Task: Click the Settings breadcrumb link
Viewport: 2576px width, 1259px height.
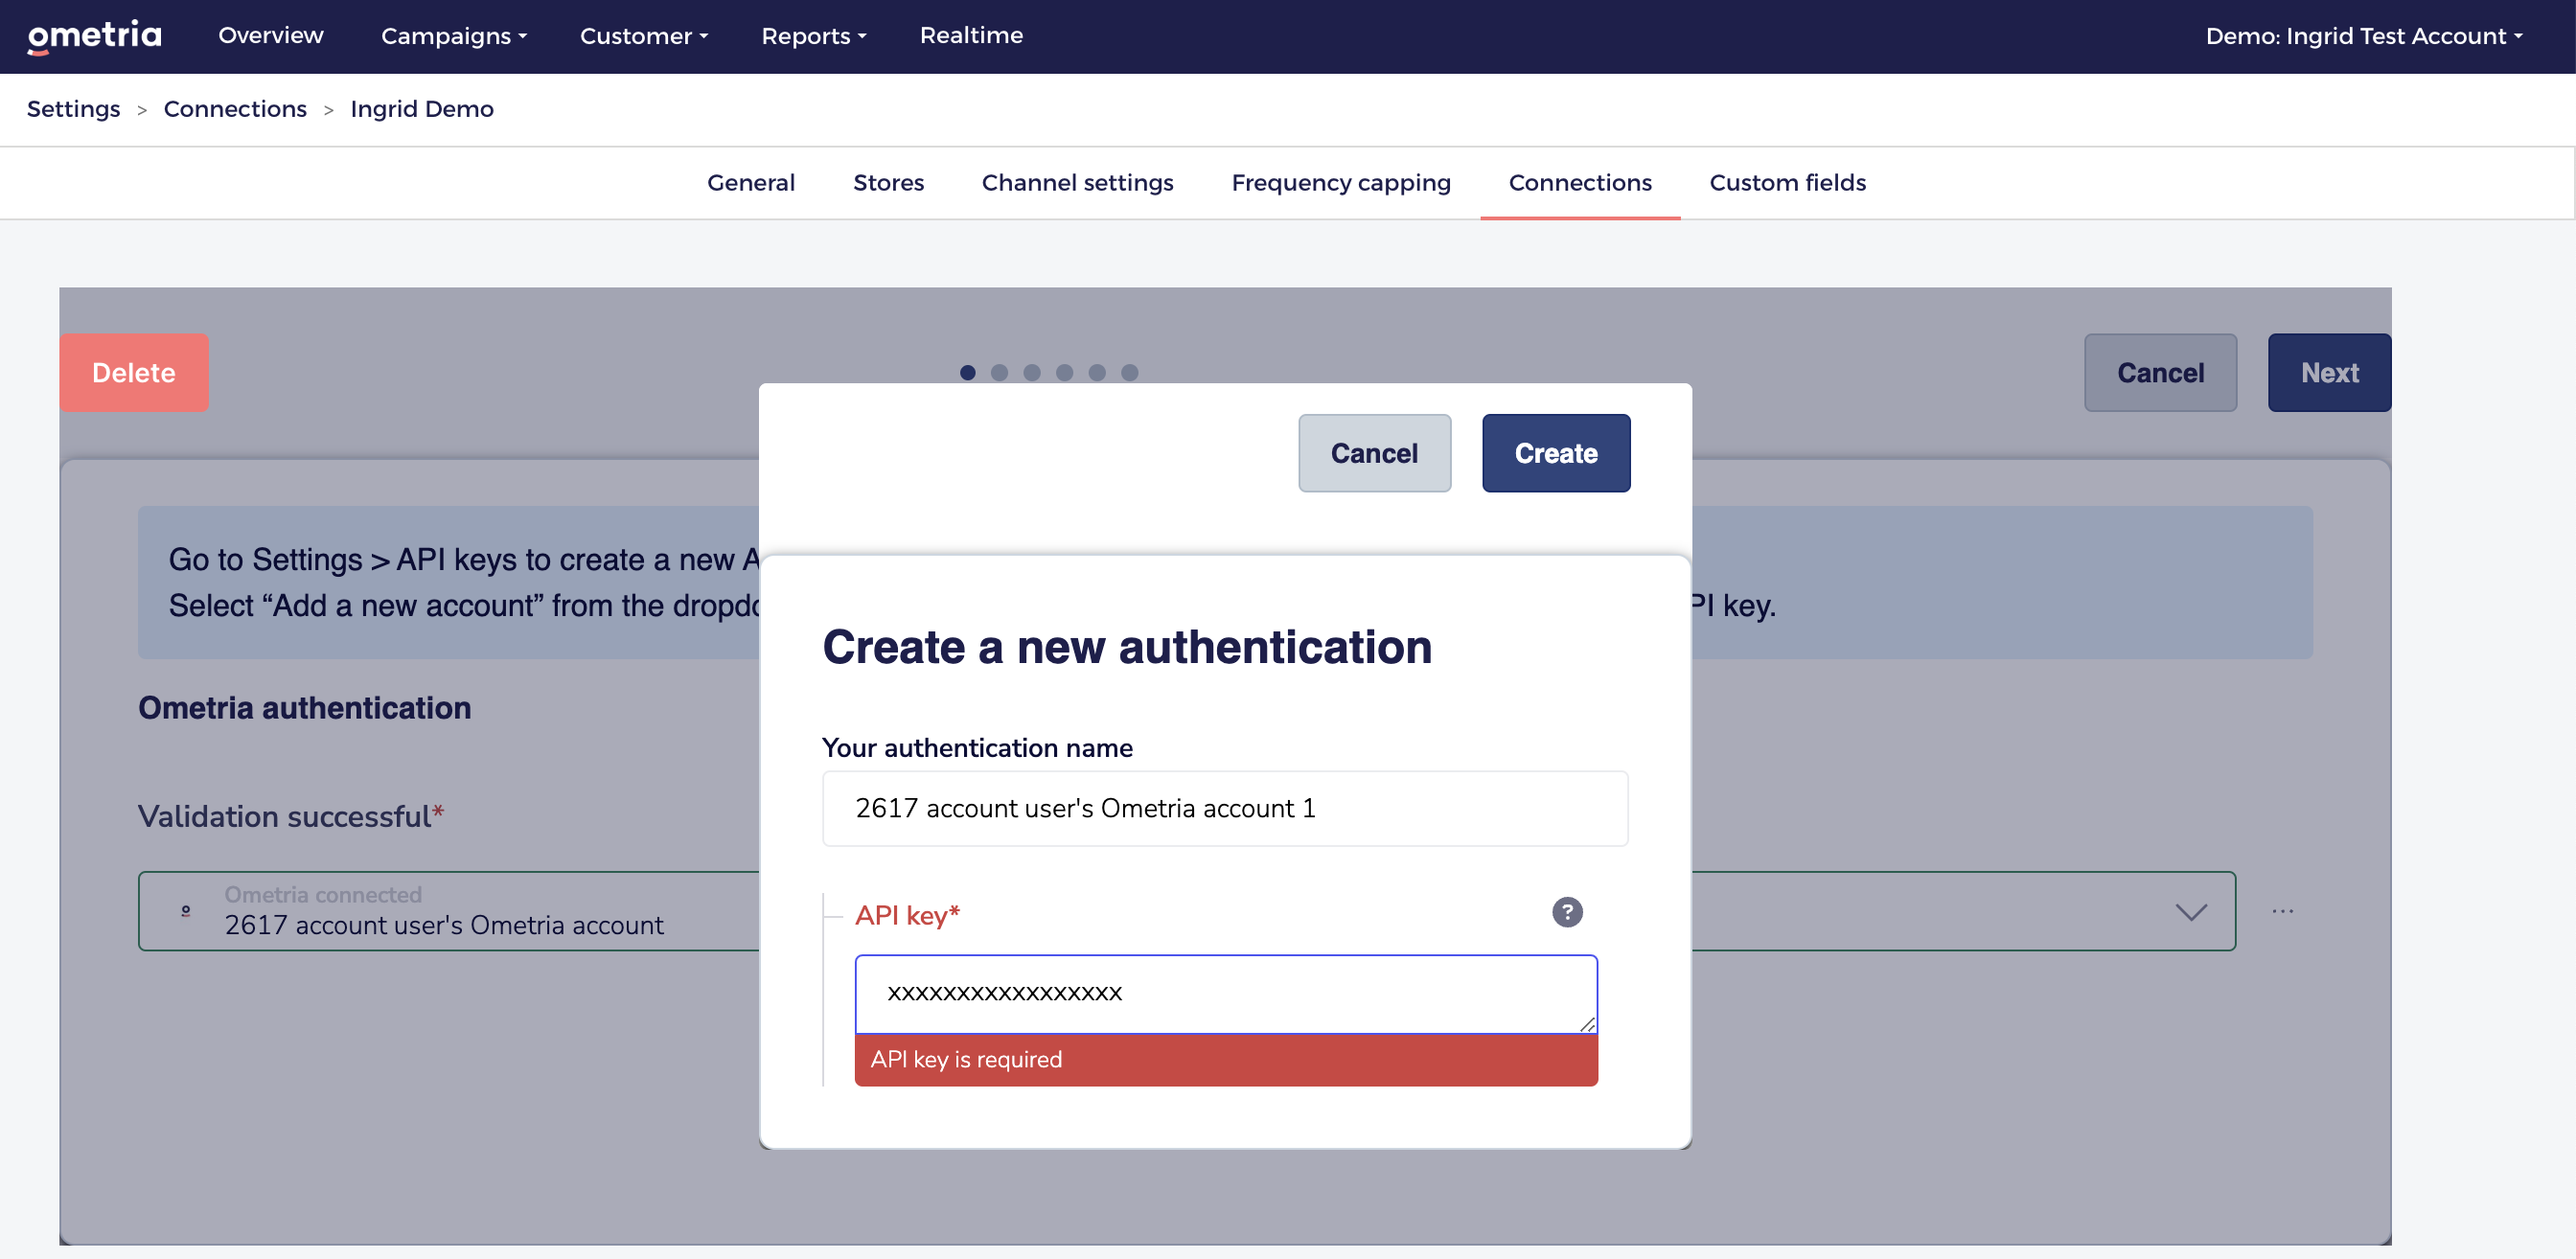Action: 73,109
